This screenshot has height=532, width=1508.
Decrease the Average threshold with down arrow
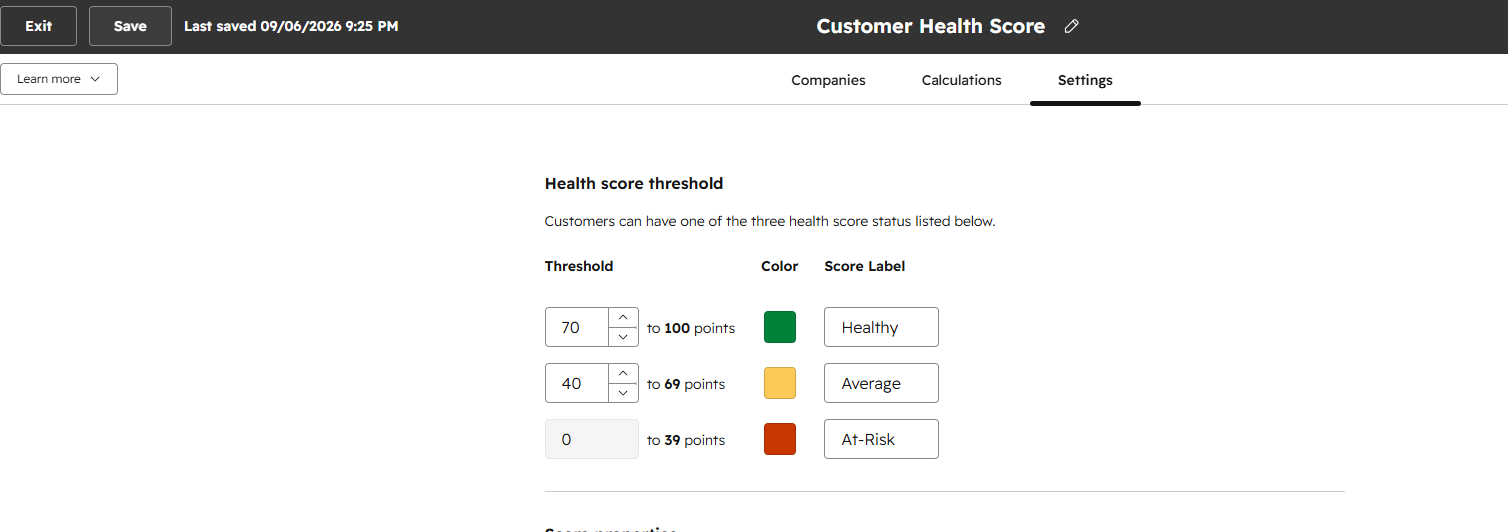pos(623,393)
